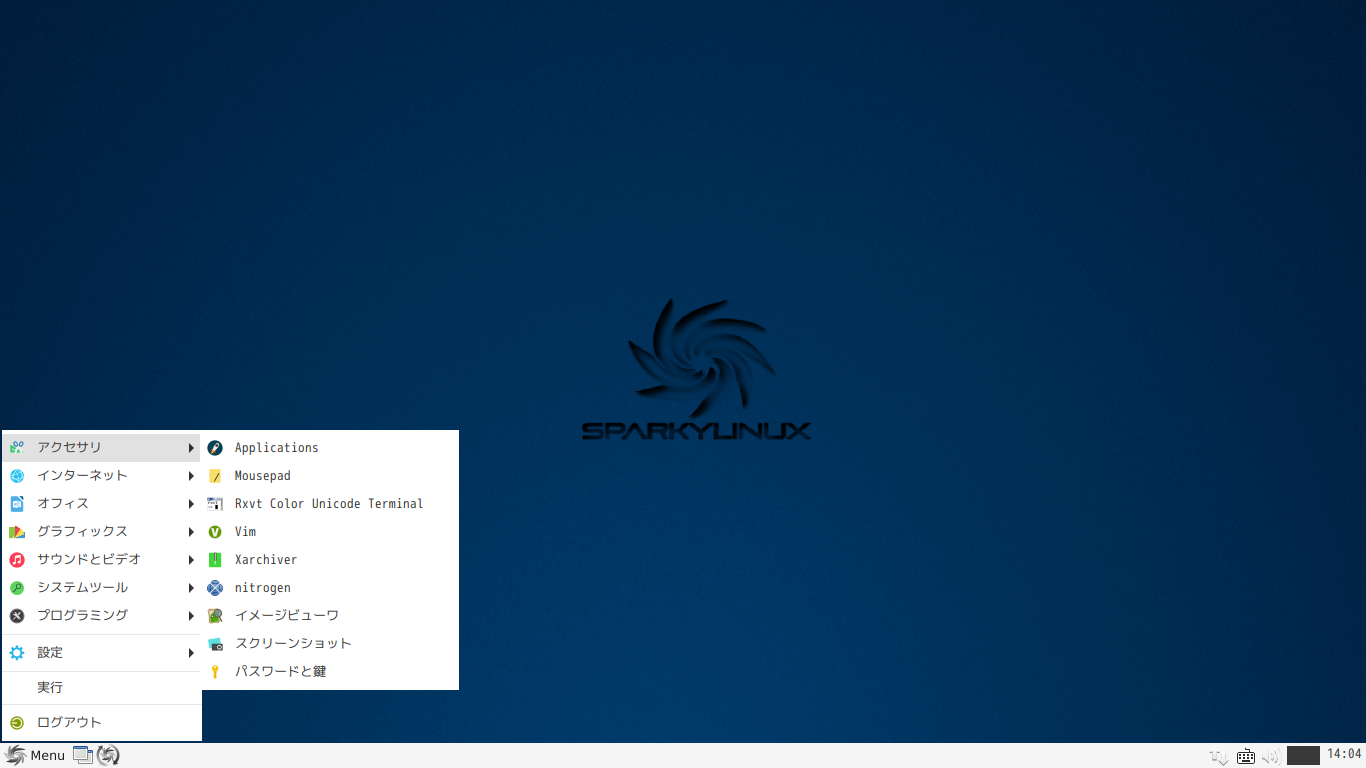Click サウンドとビデオ music note icon
The width and height of the screenshot is (1366, 768).
pyautogui.click(x=17, y=560)
